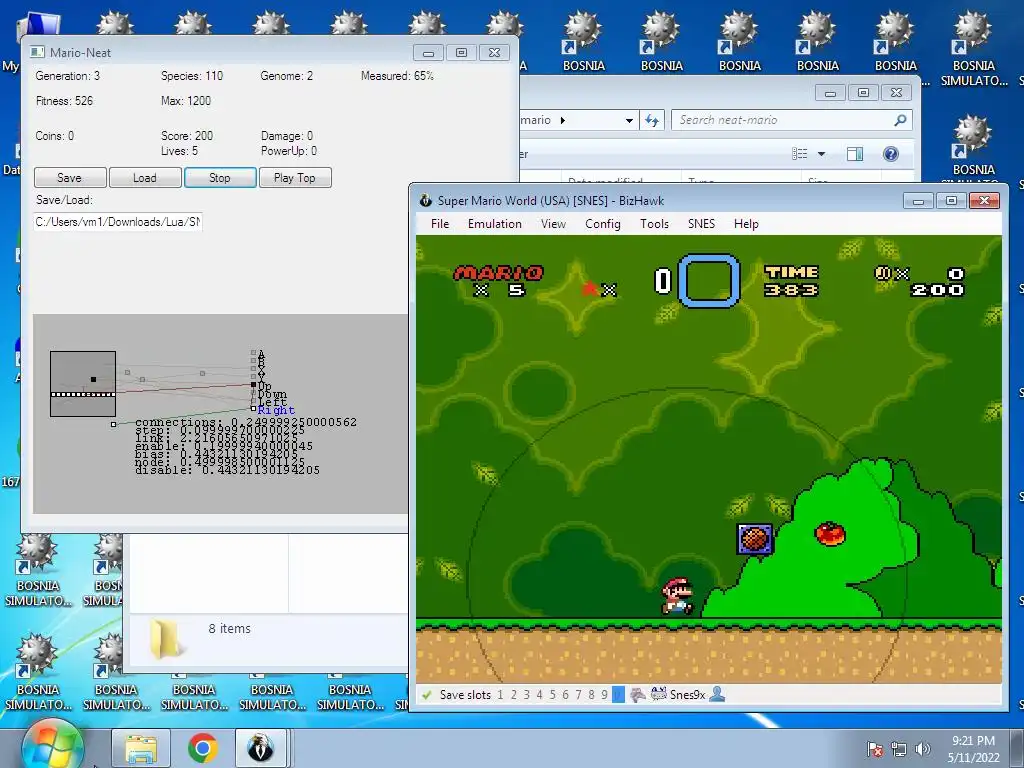Image resolution: width=1024 pixels, height=768 pixels.
Task: Focus the Save/Load file path field
Action: (x=118, y=222)
